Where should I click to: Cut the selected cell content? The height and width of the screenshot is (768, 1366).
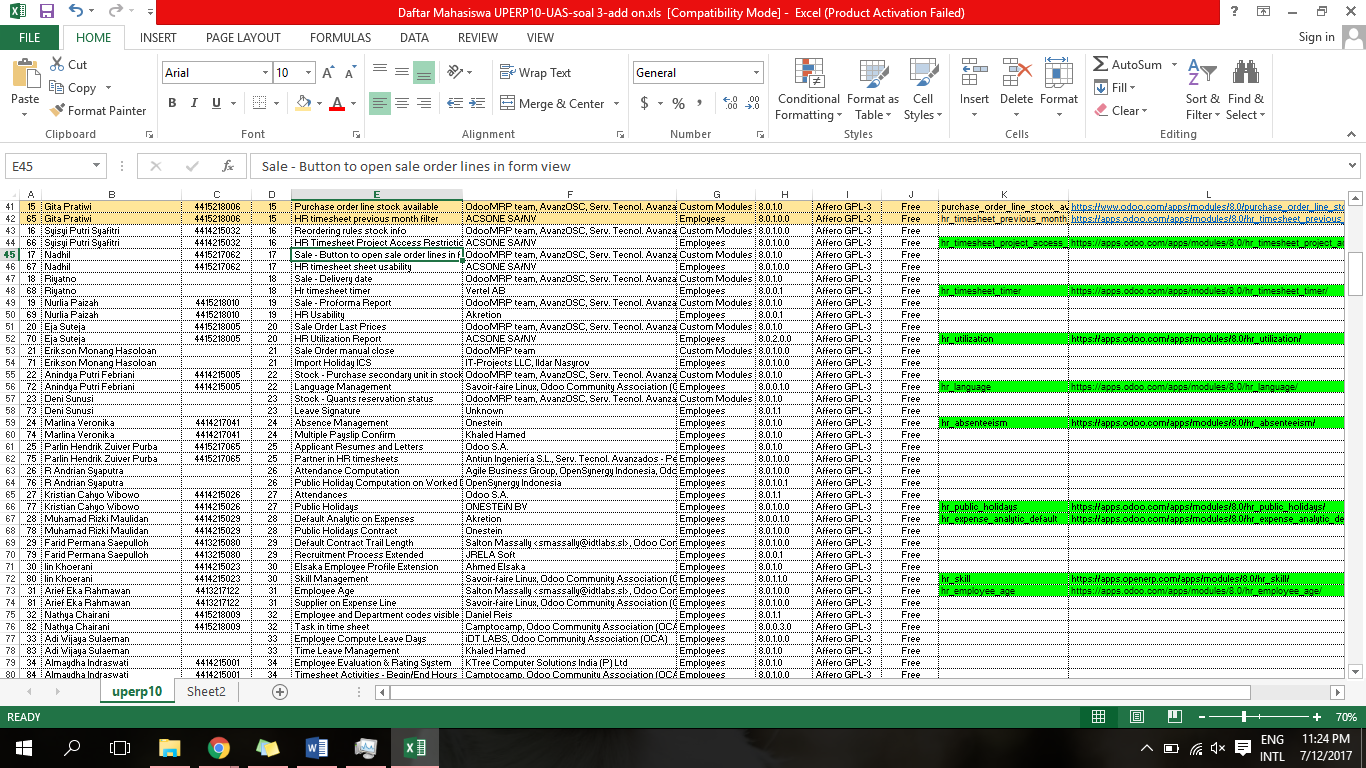pyautogui.click(x=68, y=65)
